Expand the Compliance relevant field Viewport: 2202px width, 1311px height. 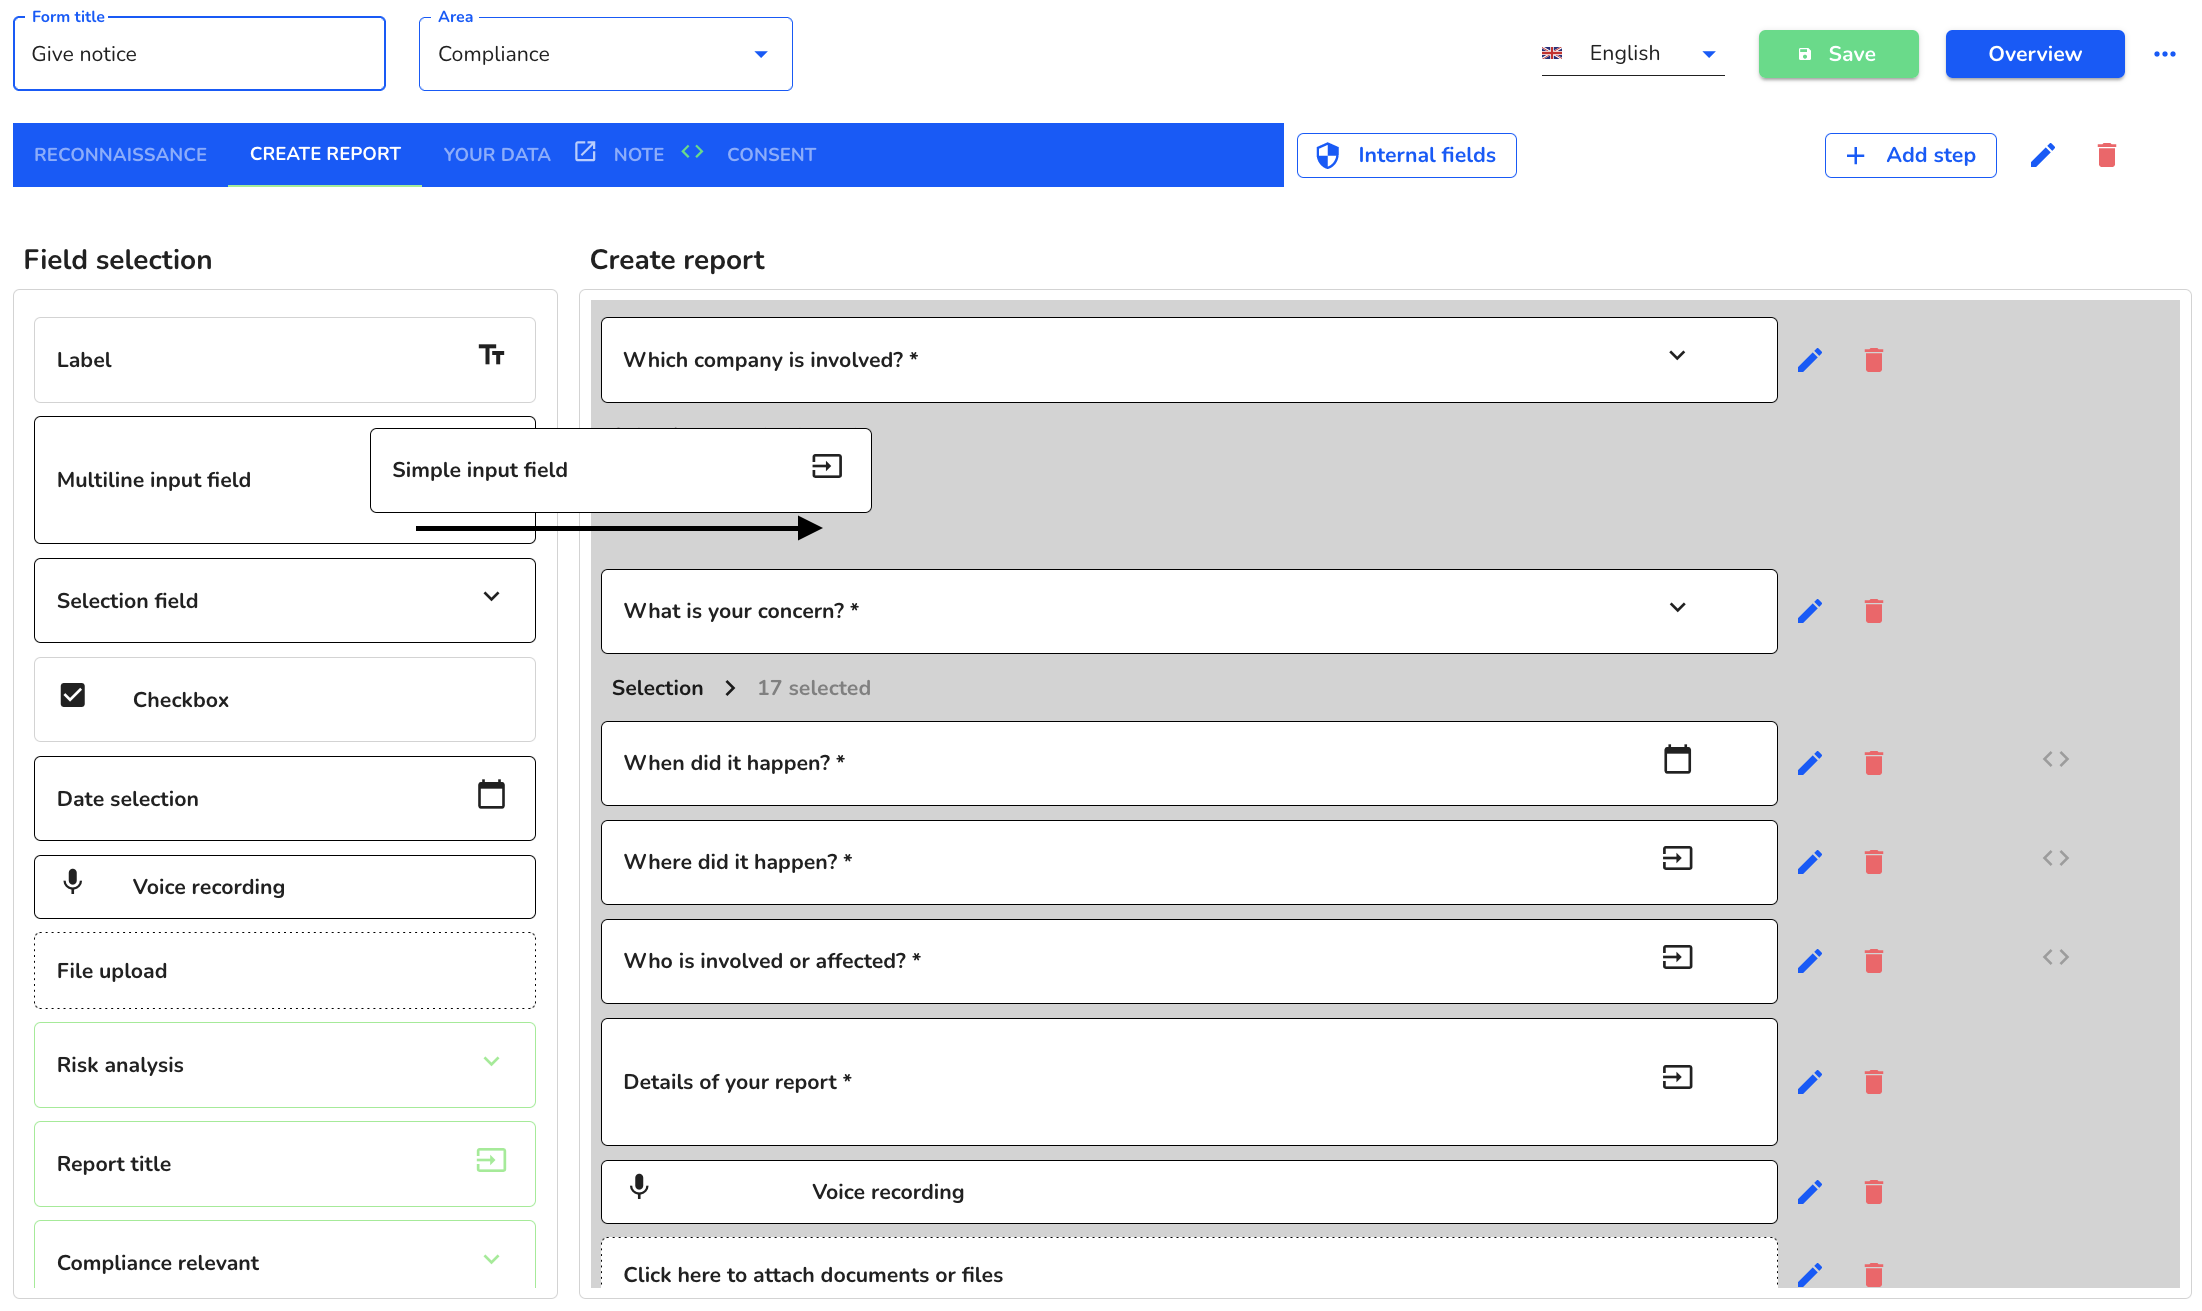point(491,1260)
